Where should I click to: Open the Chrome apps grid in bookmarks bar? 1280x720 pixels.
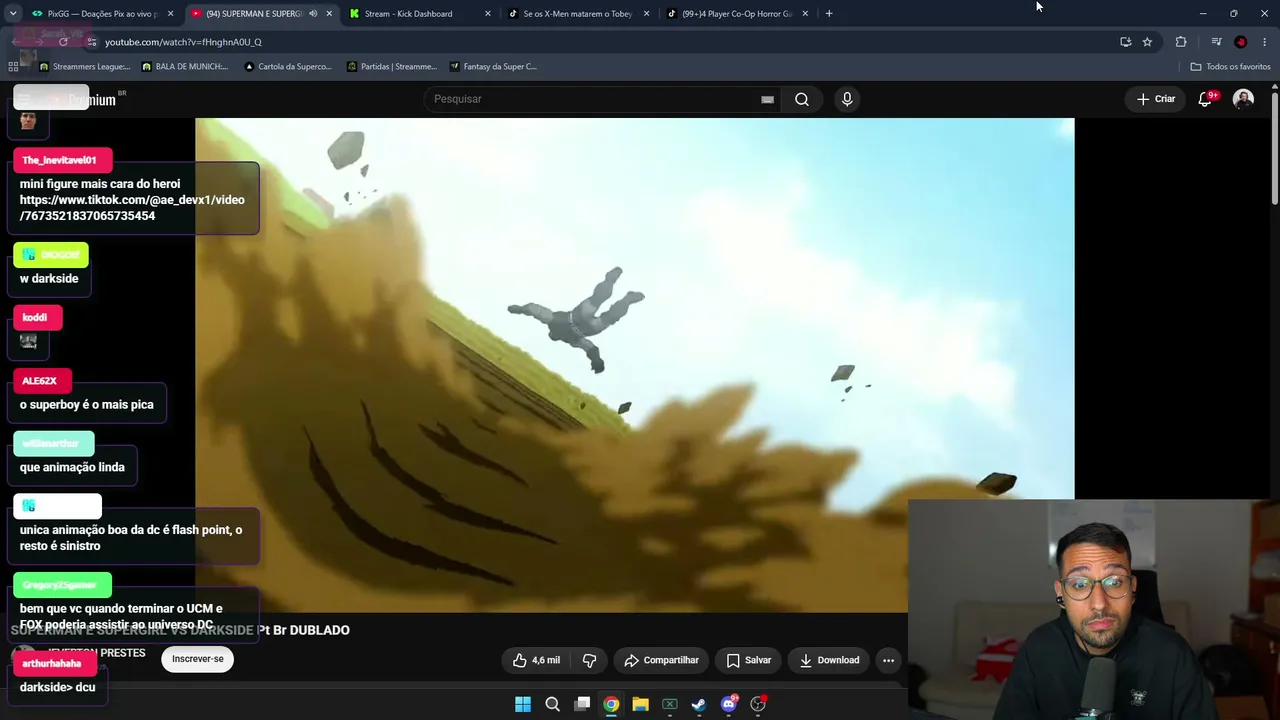13,67
